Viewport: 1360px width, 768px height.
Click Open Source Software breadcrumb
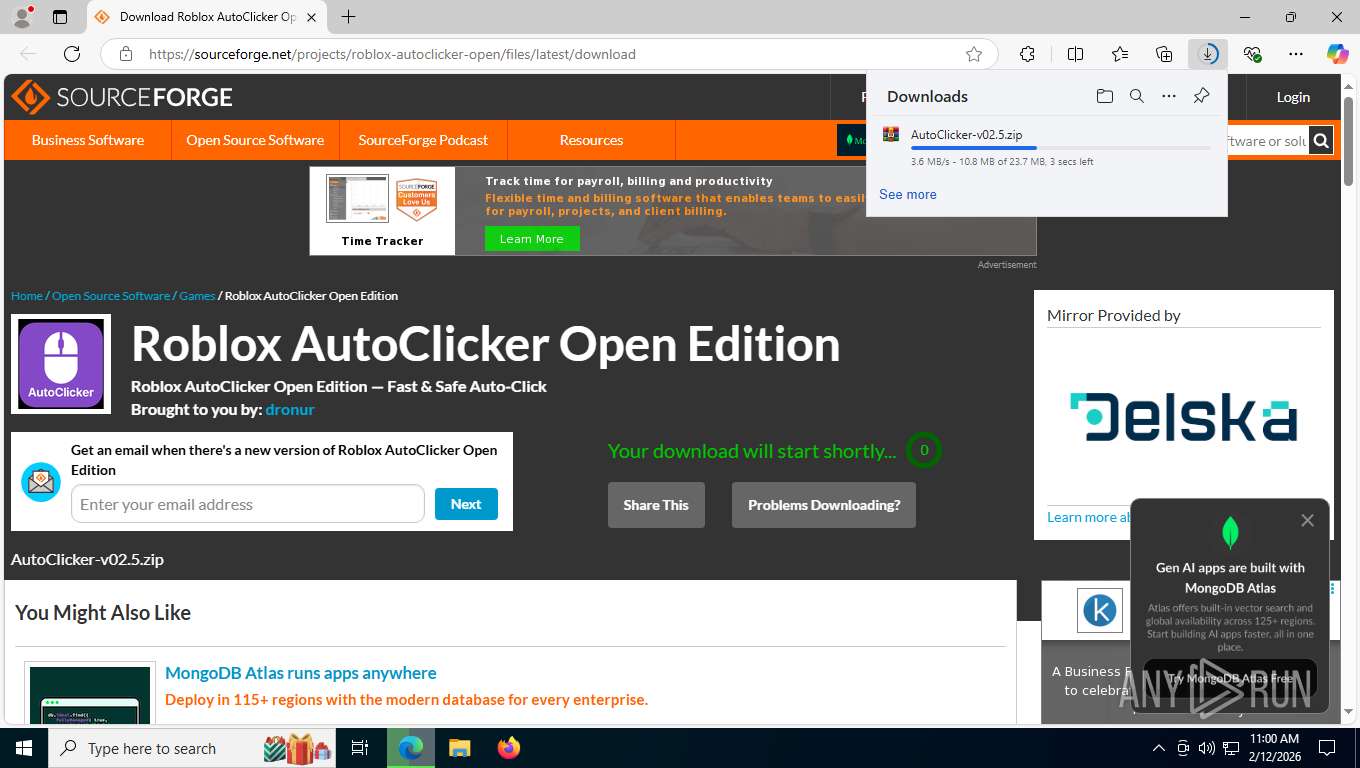pos(111,296)
